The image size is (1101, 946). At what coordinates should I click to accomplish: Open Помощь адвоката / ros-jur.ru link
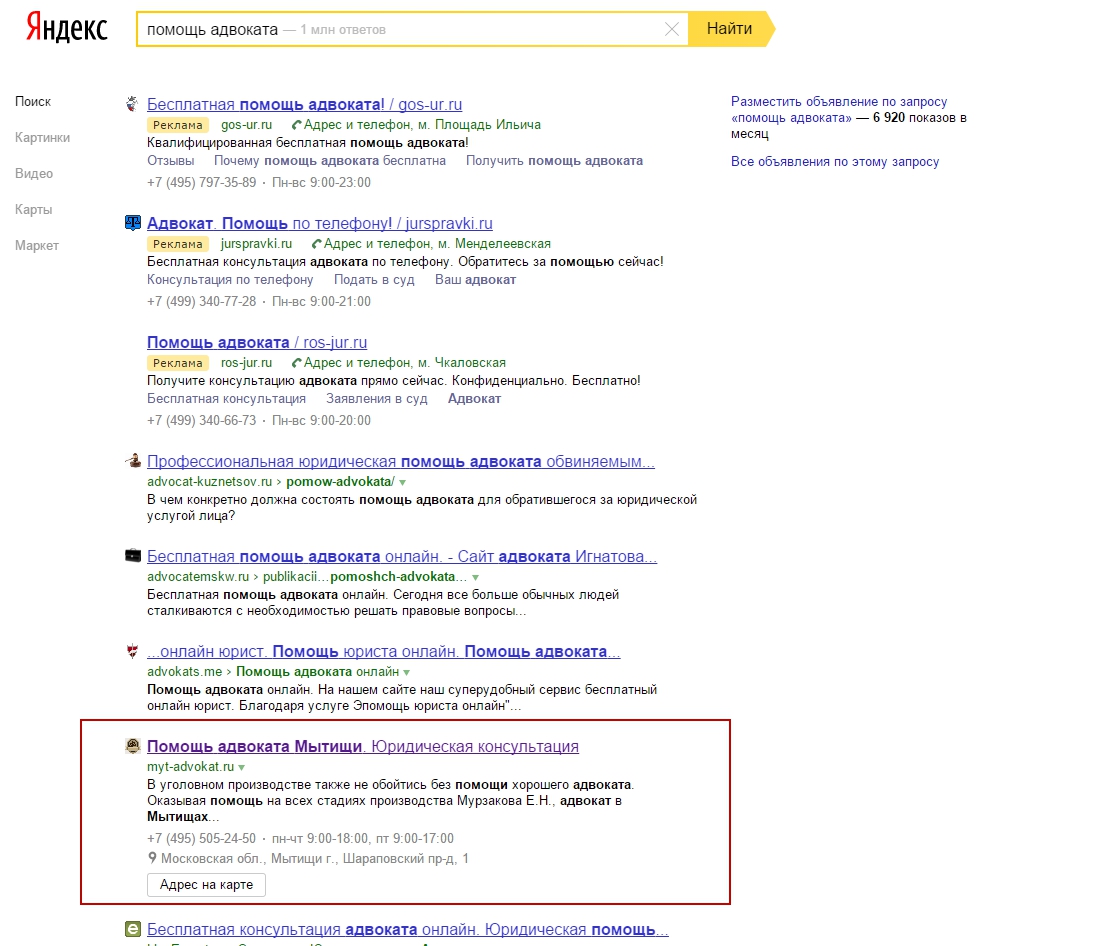pos(257,343)
